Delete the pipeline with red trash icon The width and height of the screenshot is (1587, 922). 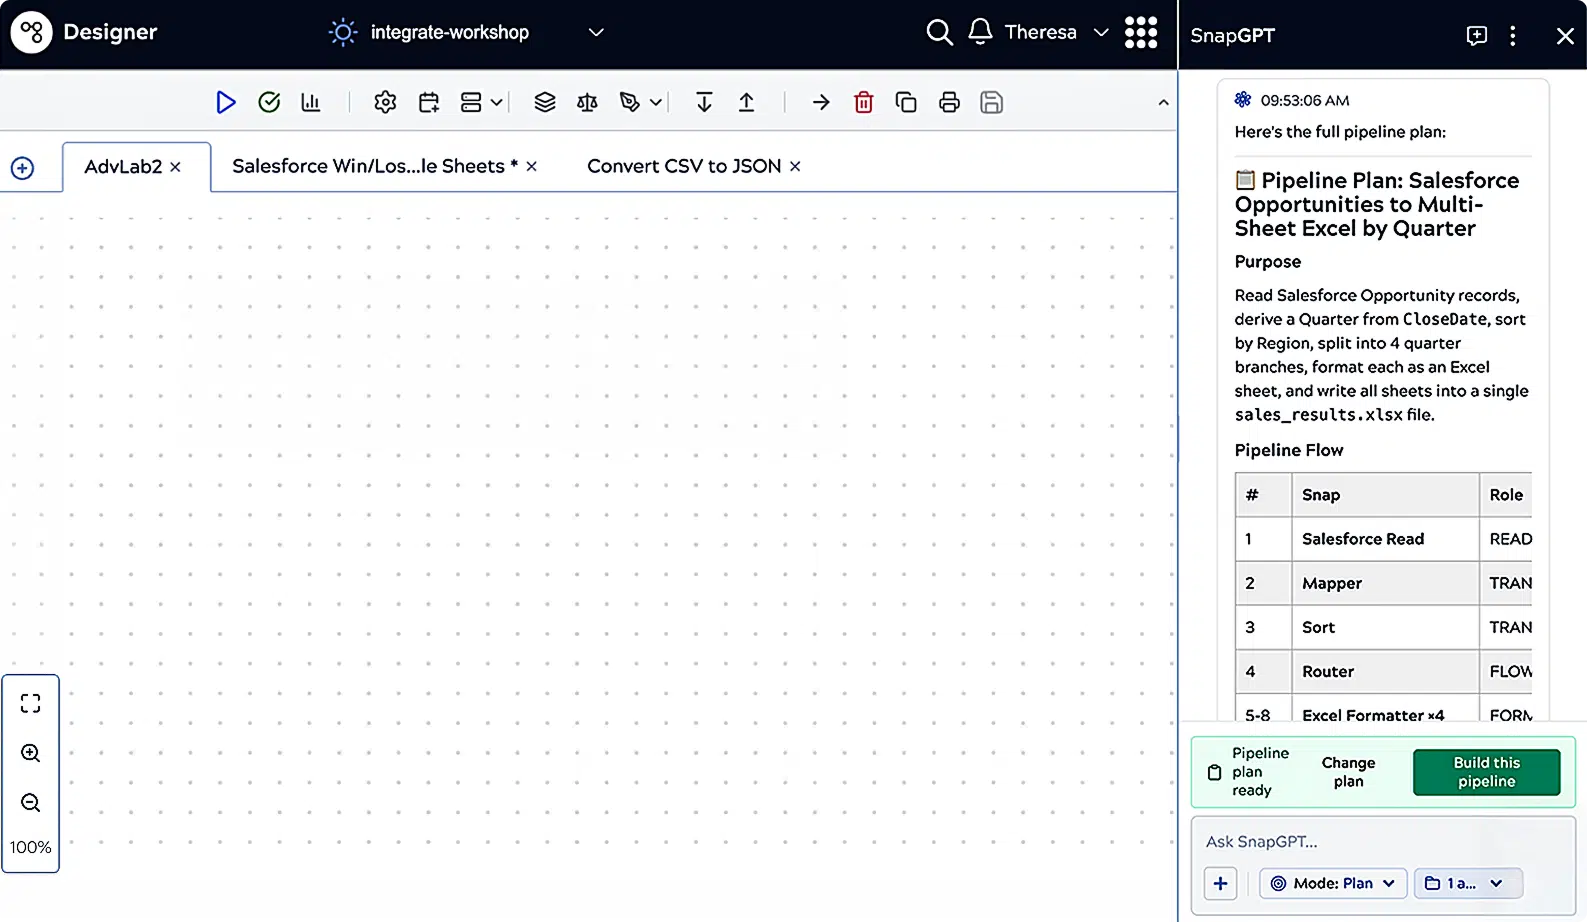click(x=864, y=102)
